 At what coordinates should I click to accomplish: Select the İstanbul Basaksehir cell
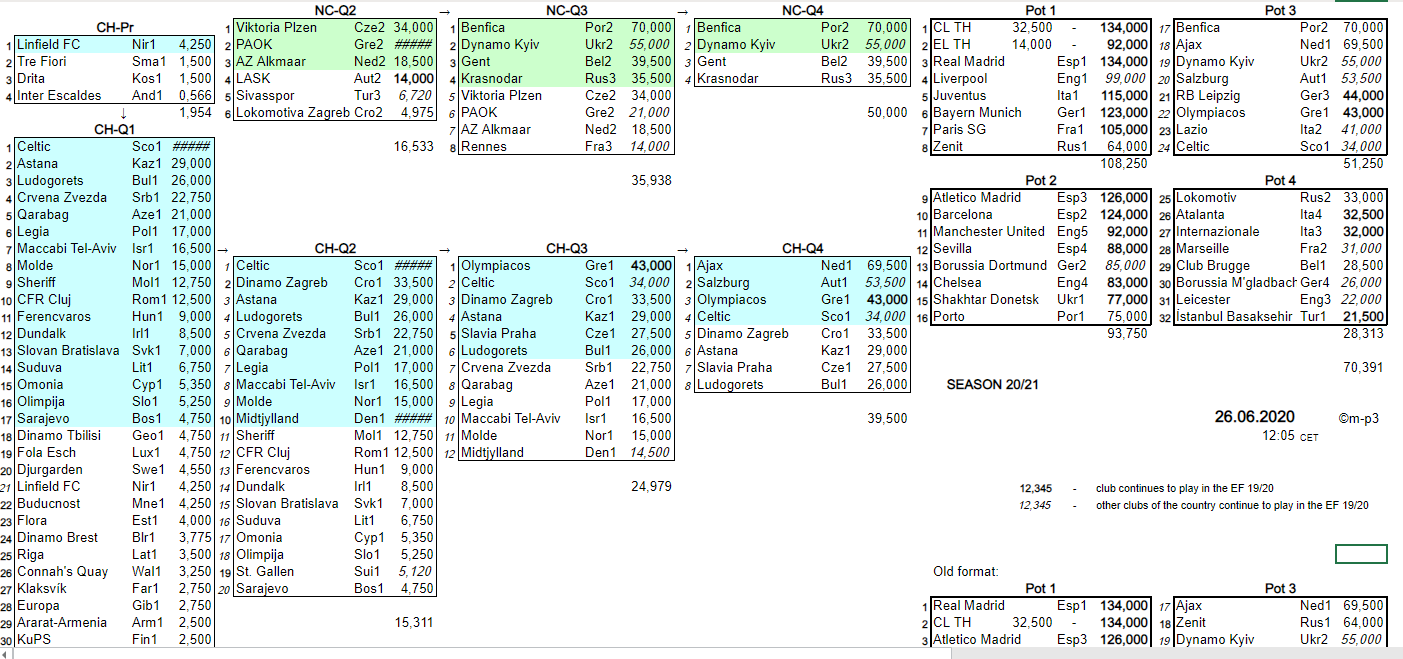coord(1236,317)
